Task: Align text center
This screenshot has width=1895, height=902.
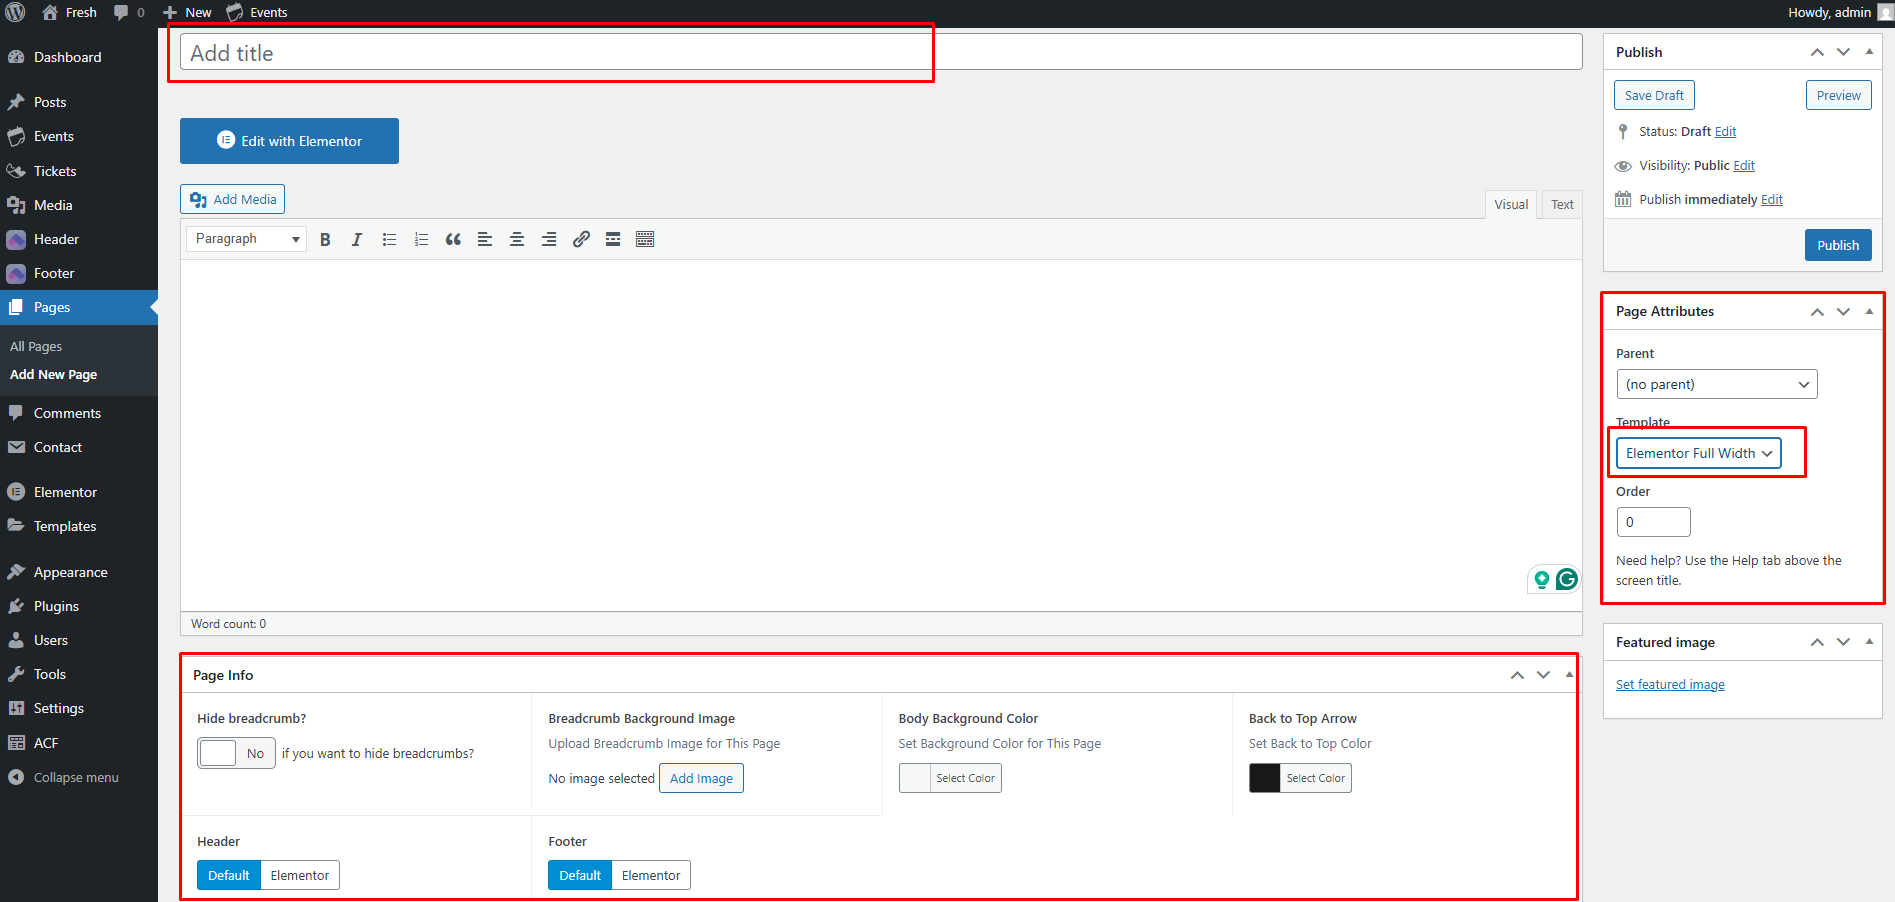Action: pos(517,239)
